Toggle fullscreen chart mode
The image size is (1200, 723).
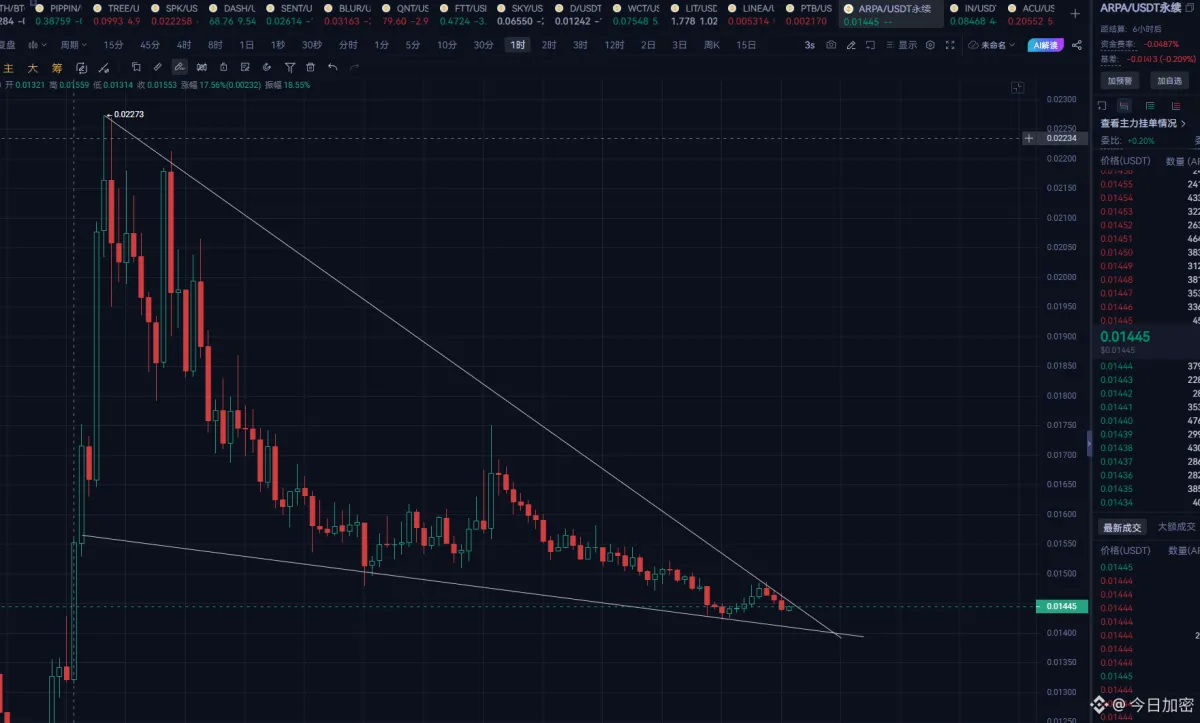click(x=949, y=45)
